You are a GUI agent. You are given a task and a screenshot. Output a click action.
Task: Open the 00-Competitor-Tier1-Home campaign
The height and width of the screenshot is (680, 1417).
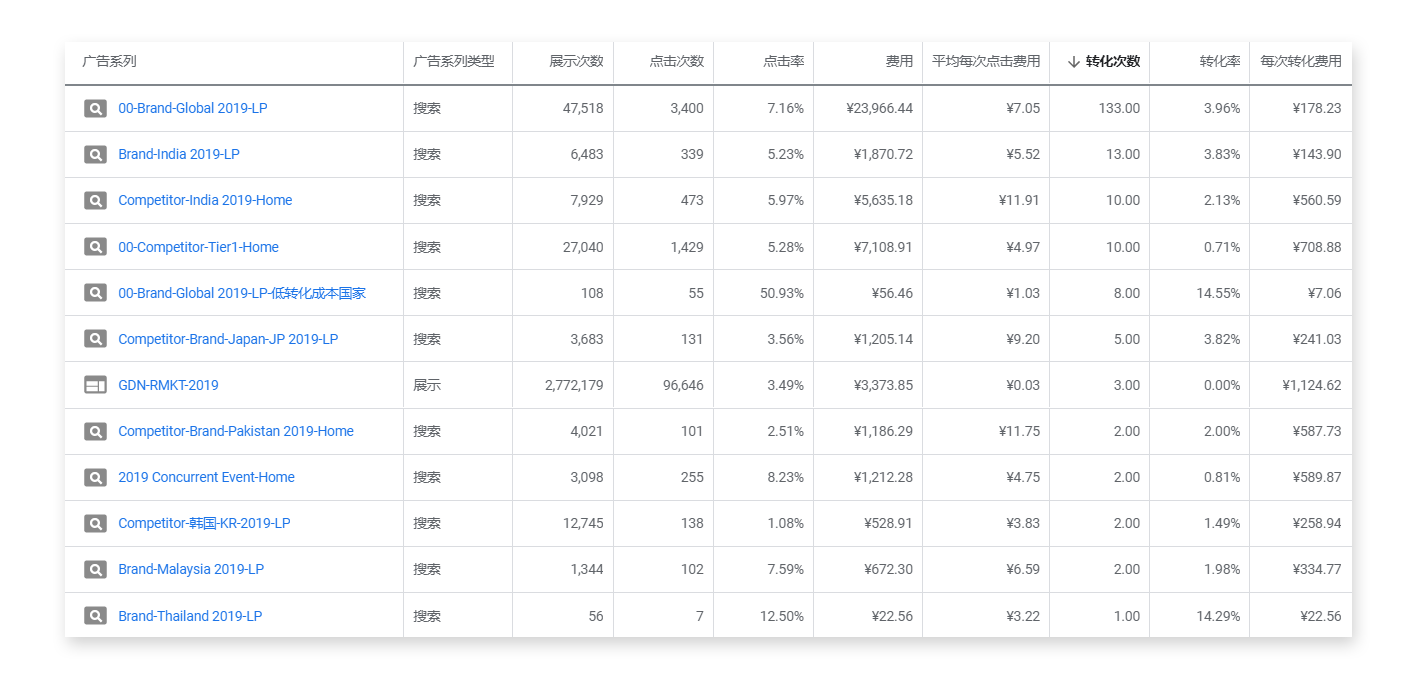tap(198, 247)
